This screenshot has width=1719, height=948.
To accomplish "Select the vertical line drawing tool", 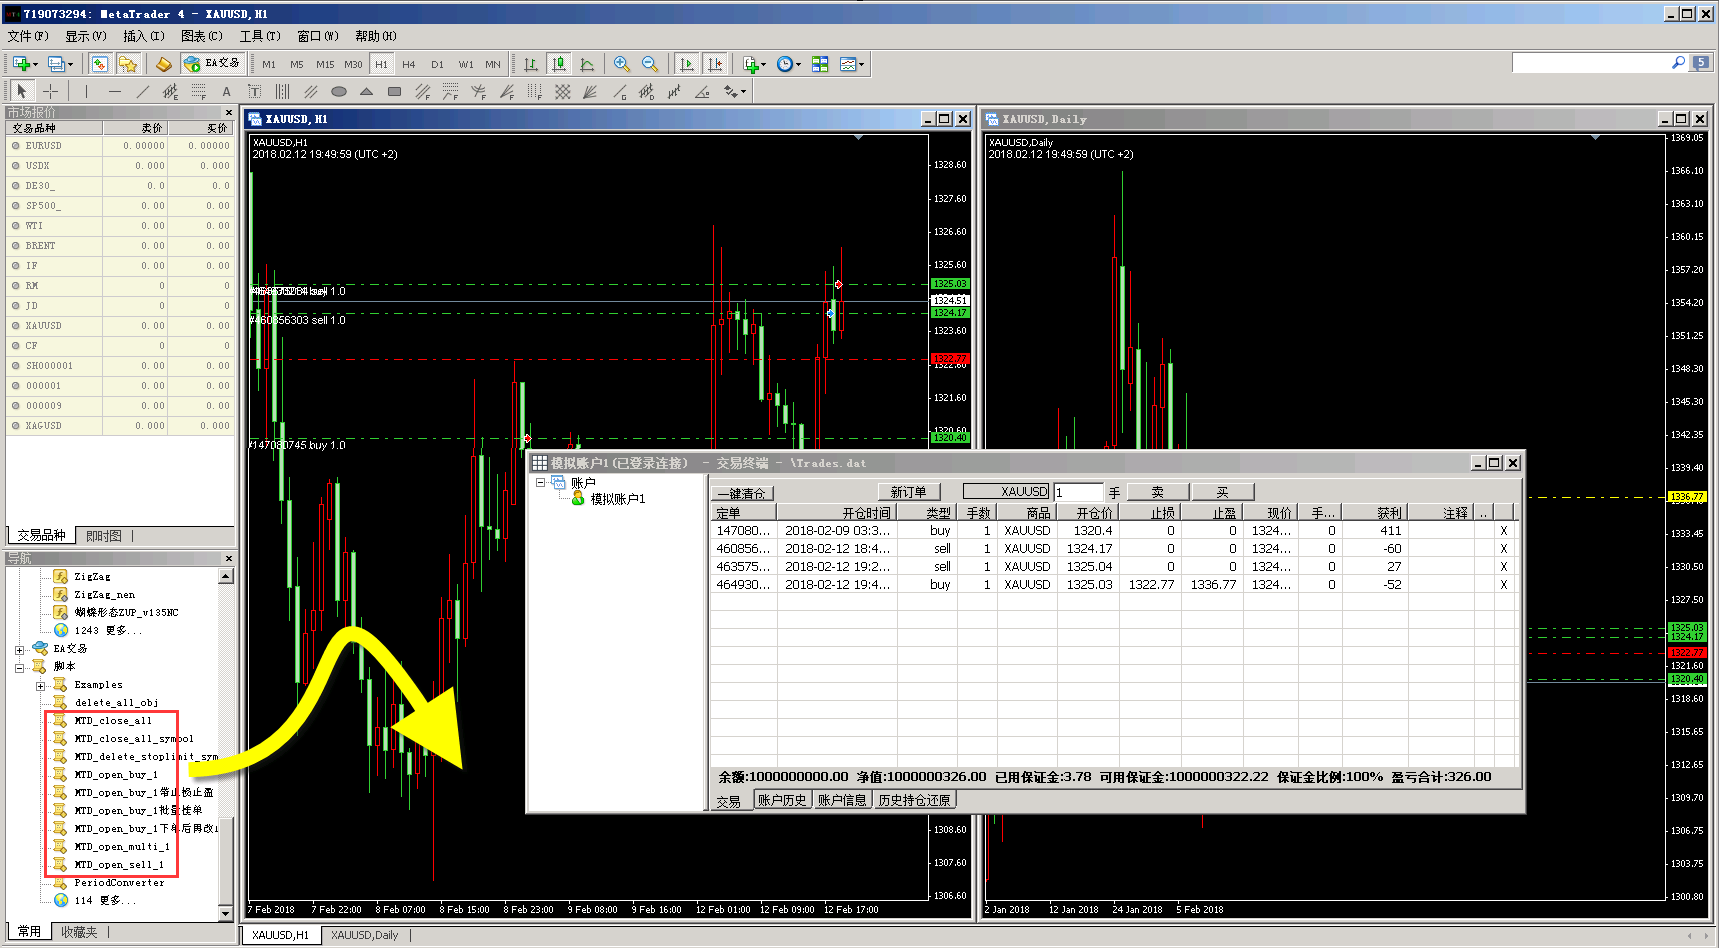I will click(87, 92).
